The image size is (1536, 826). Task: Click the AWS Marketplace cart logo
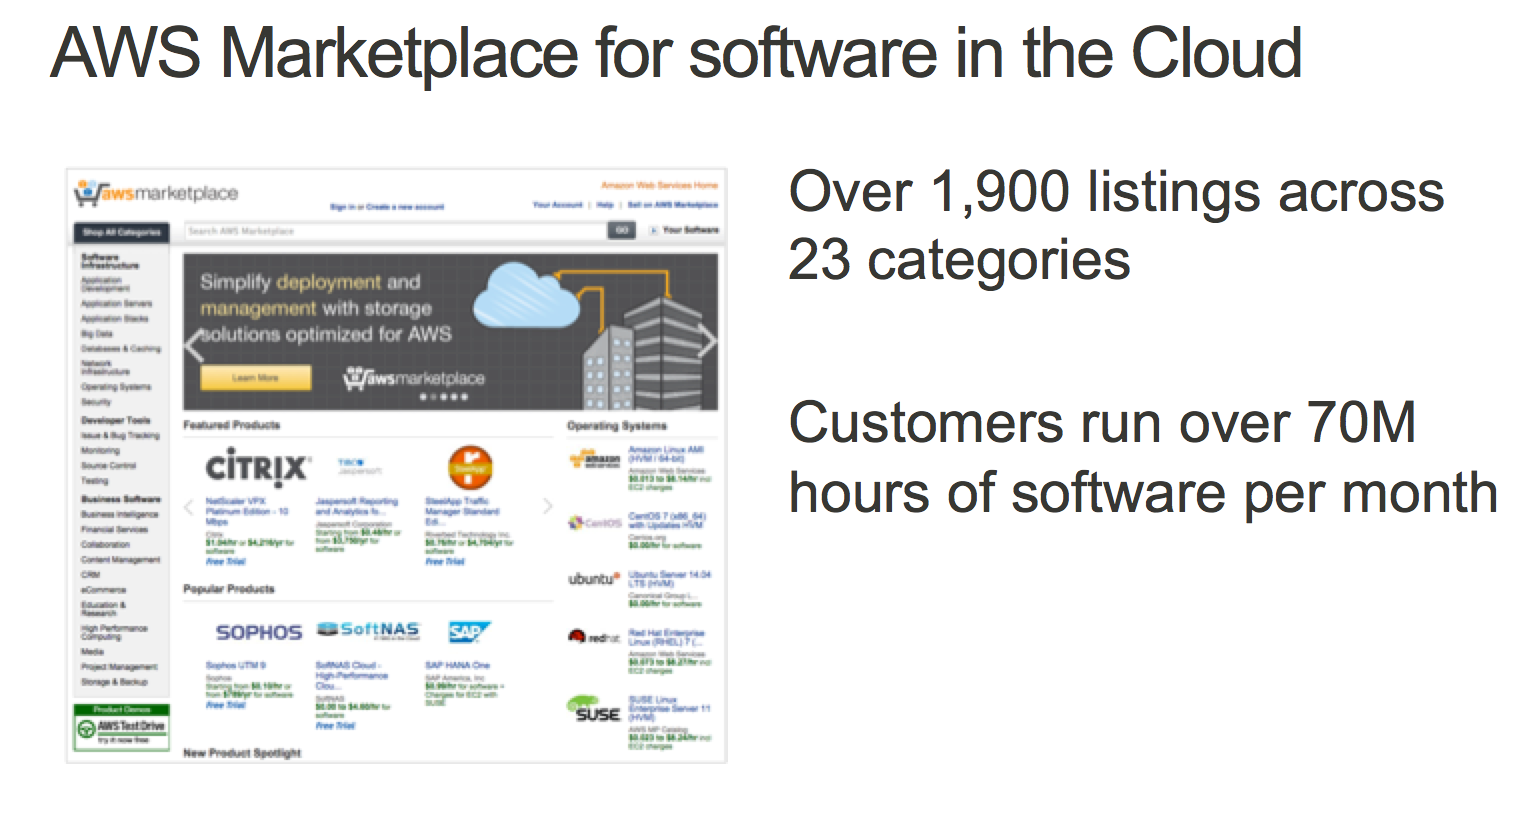(156, 193)
